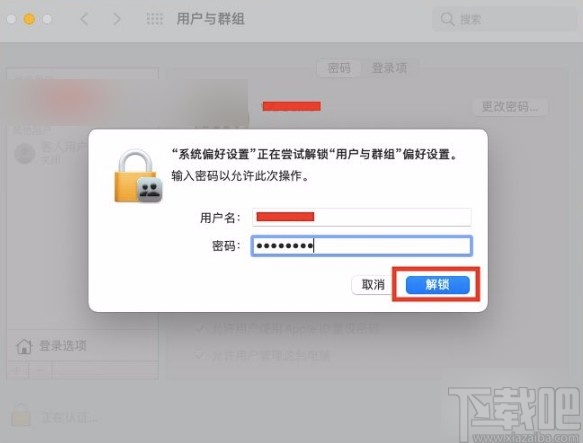Toggle allow user to administer checkbox

point(200,356)
